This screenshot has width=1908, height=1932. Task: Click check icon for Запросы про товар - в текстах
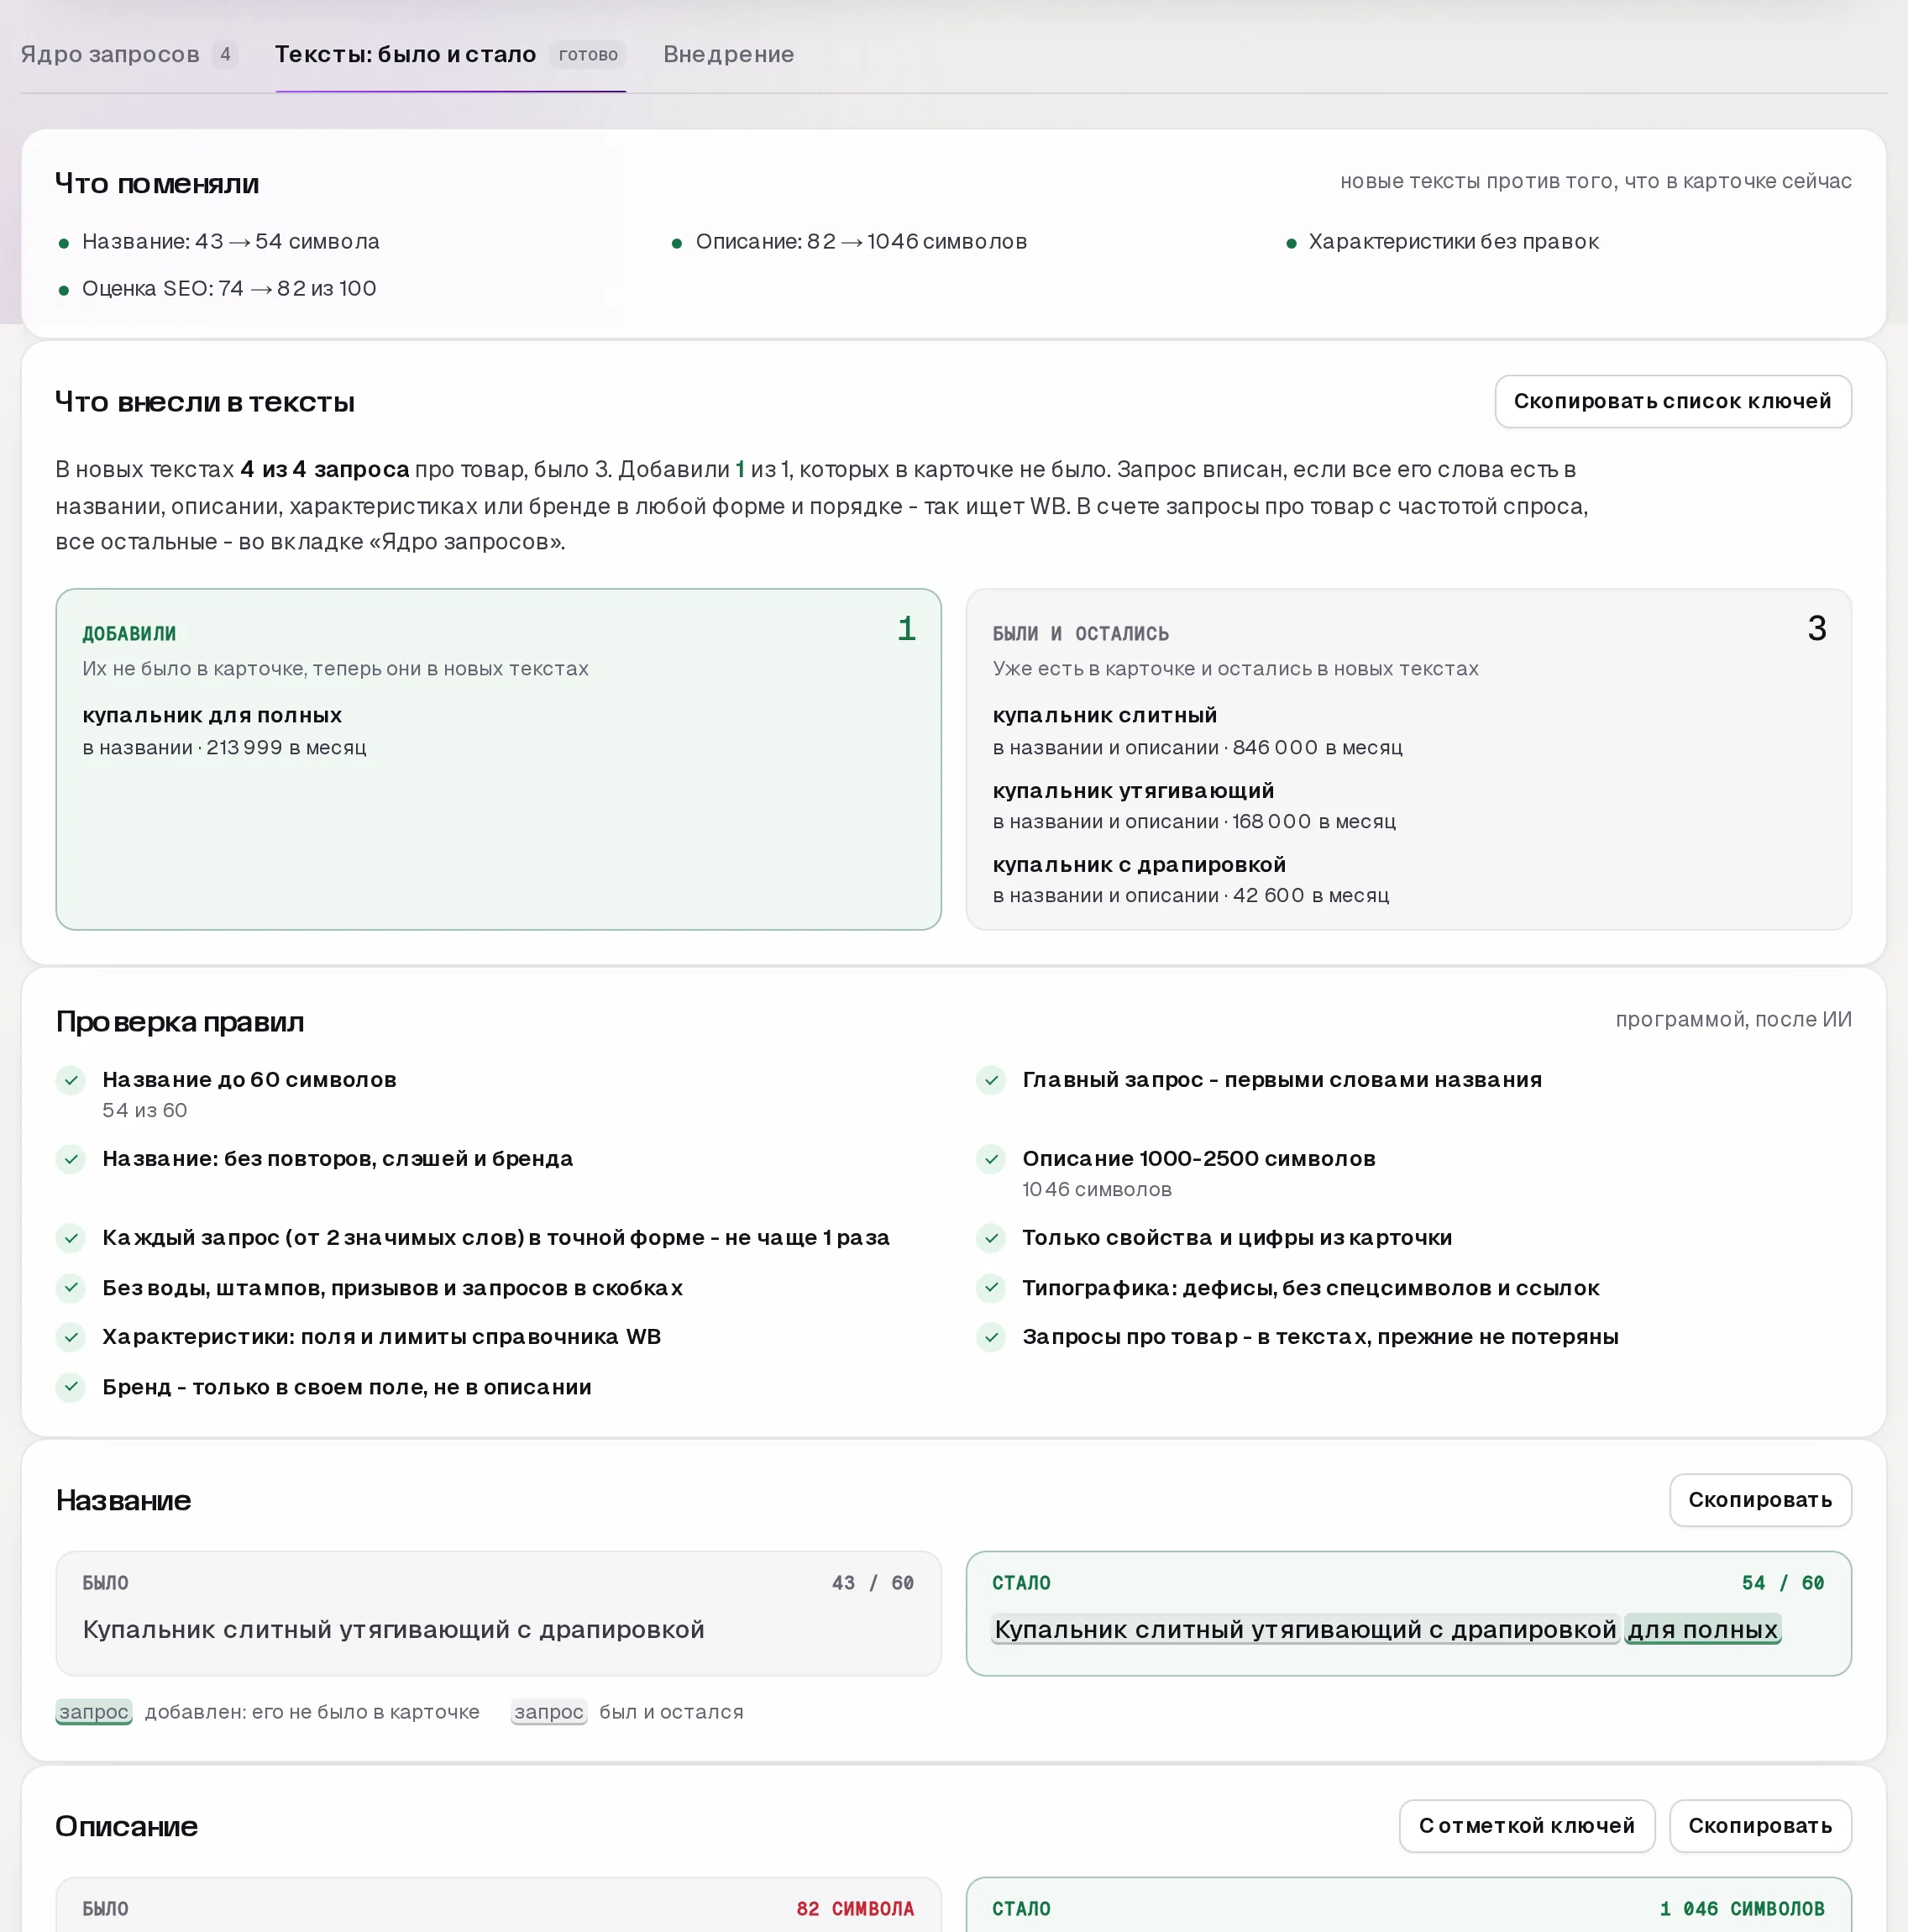[x=991, y=1337]
